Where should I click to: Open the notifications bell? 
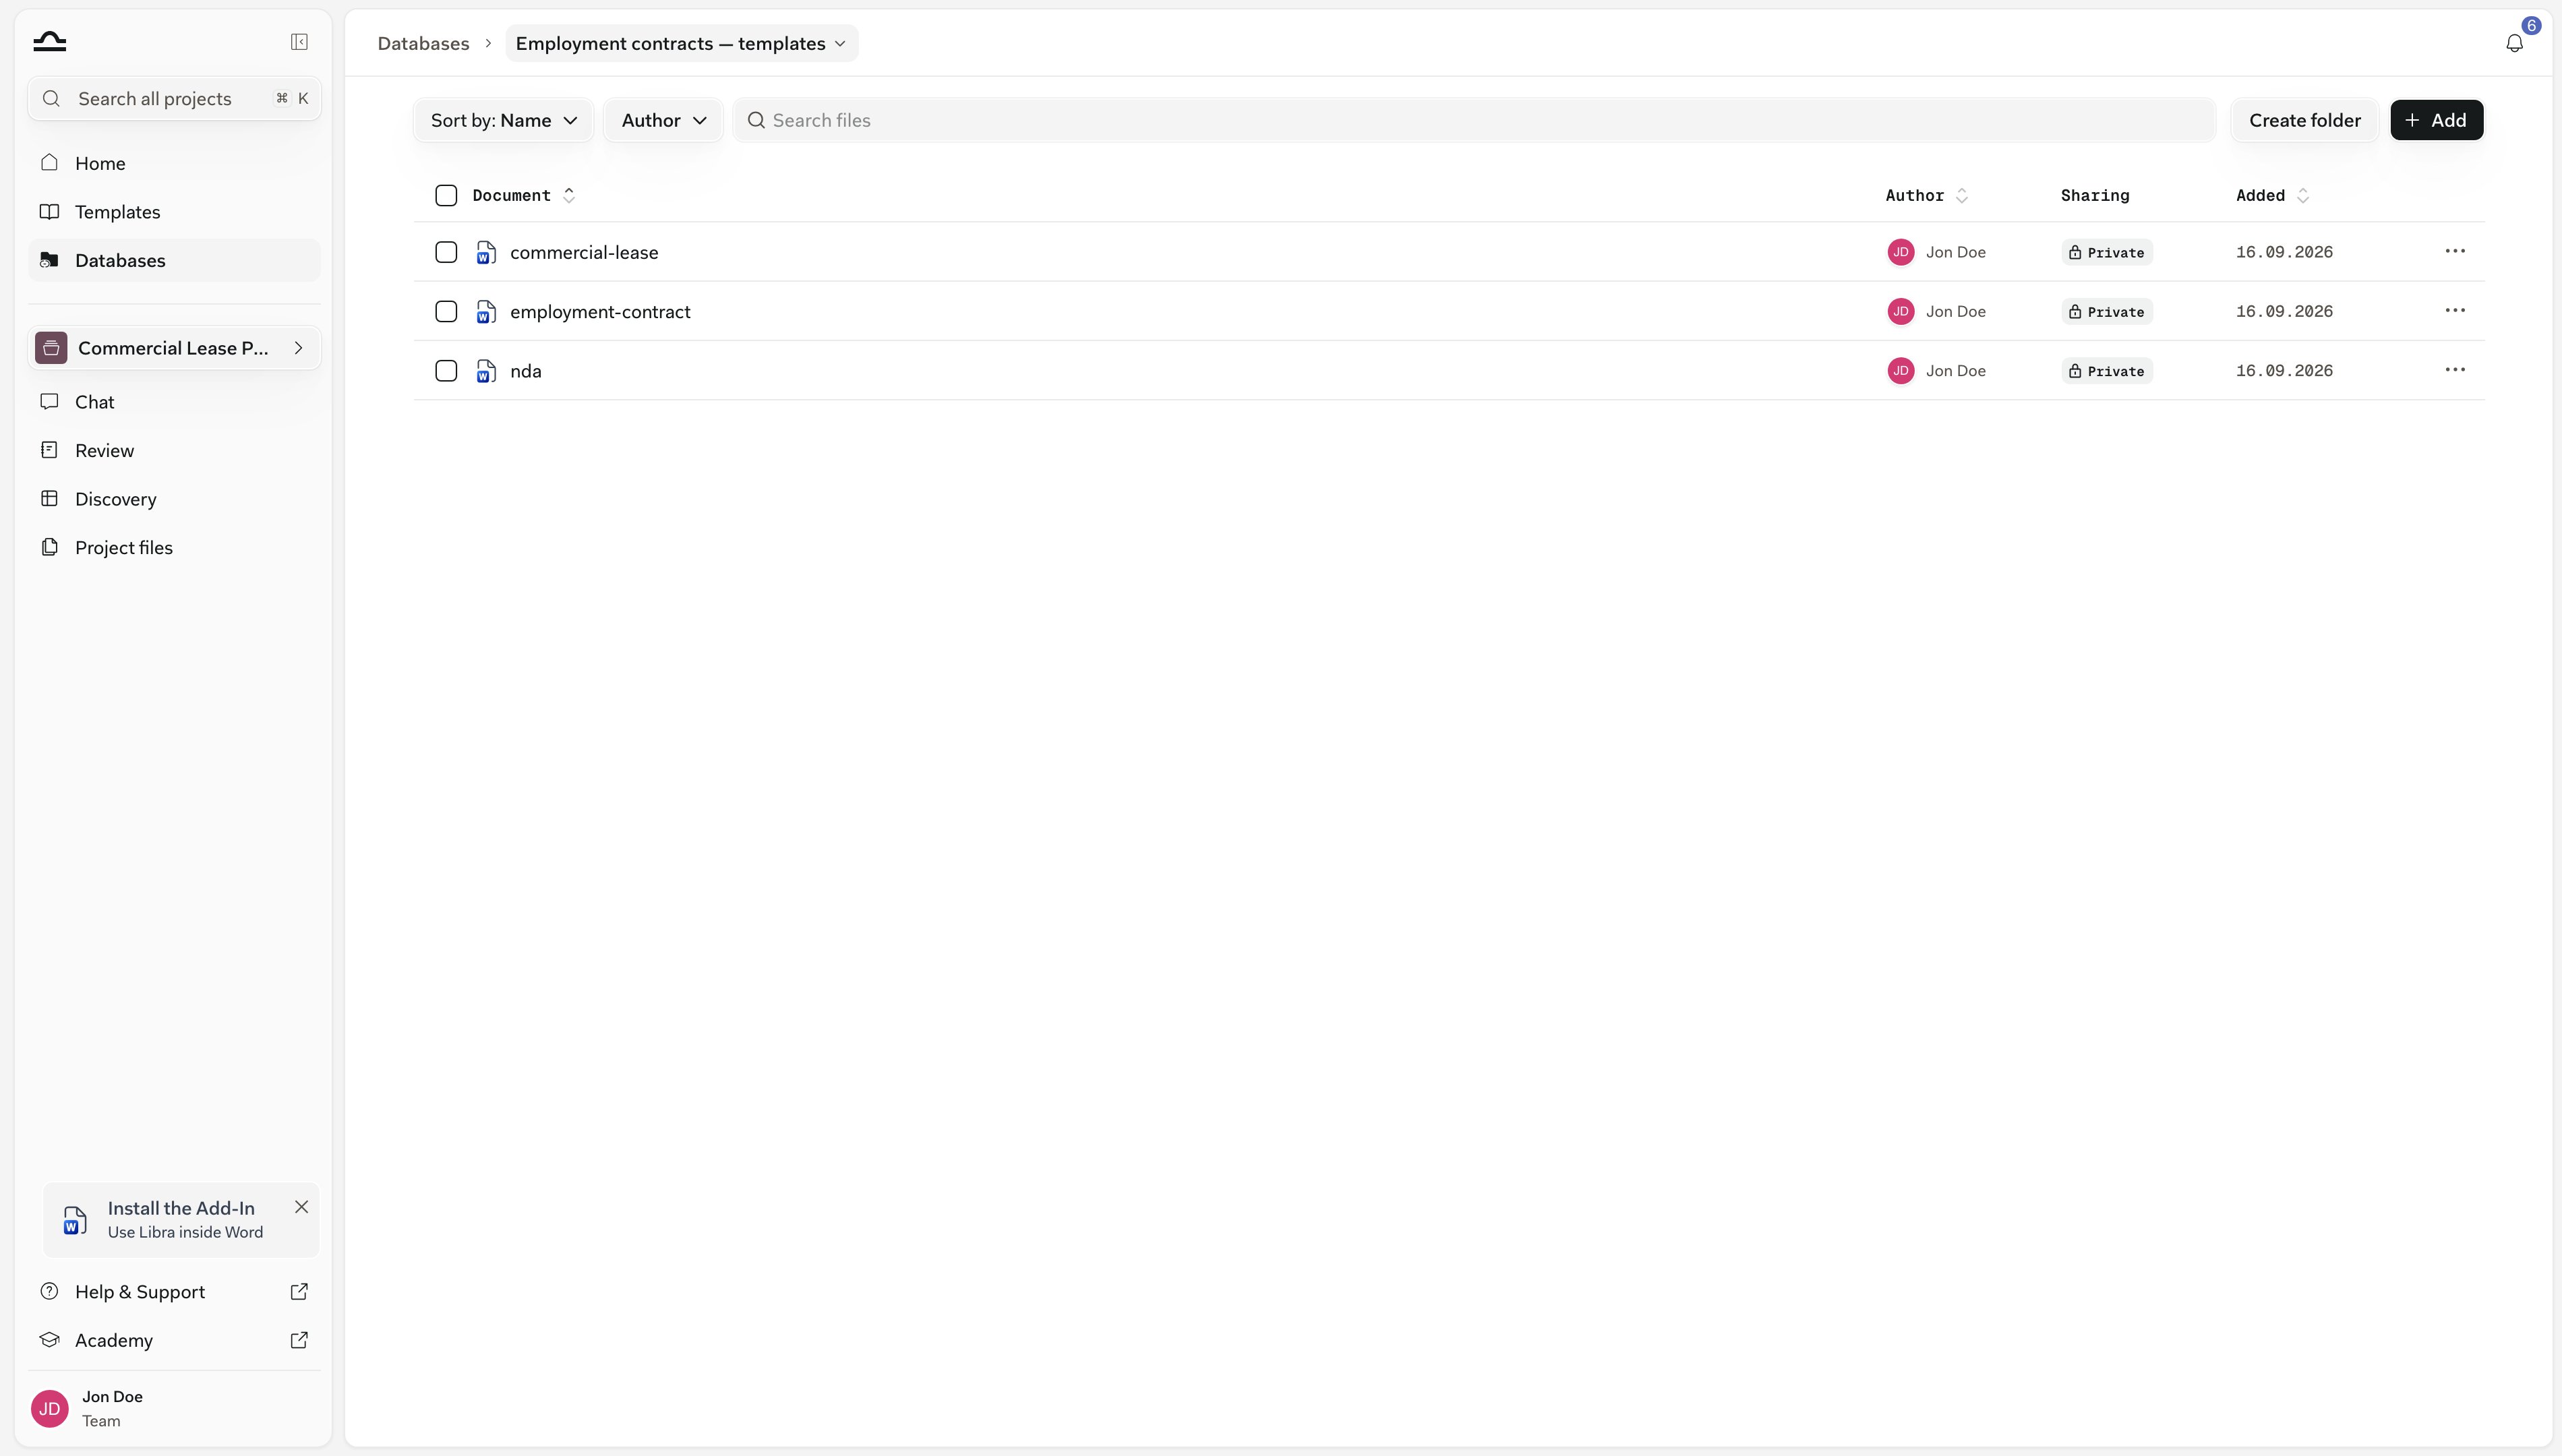(x=2514, y=43)
